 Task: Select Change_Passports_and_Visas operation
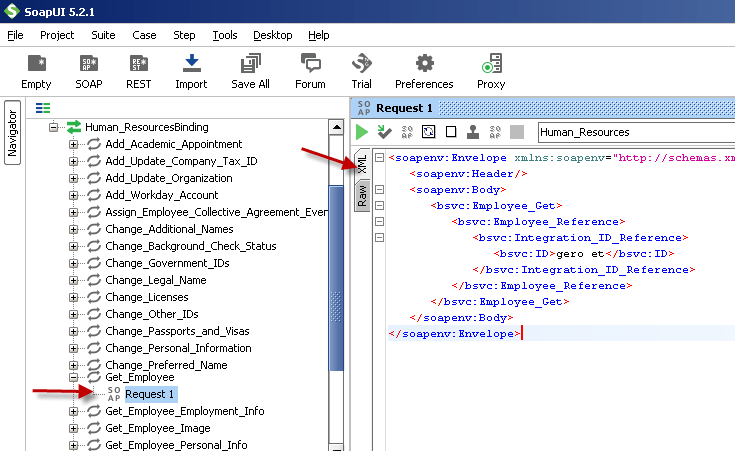tap(177, 331)
